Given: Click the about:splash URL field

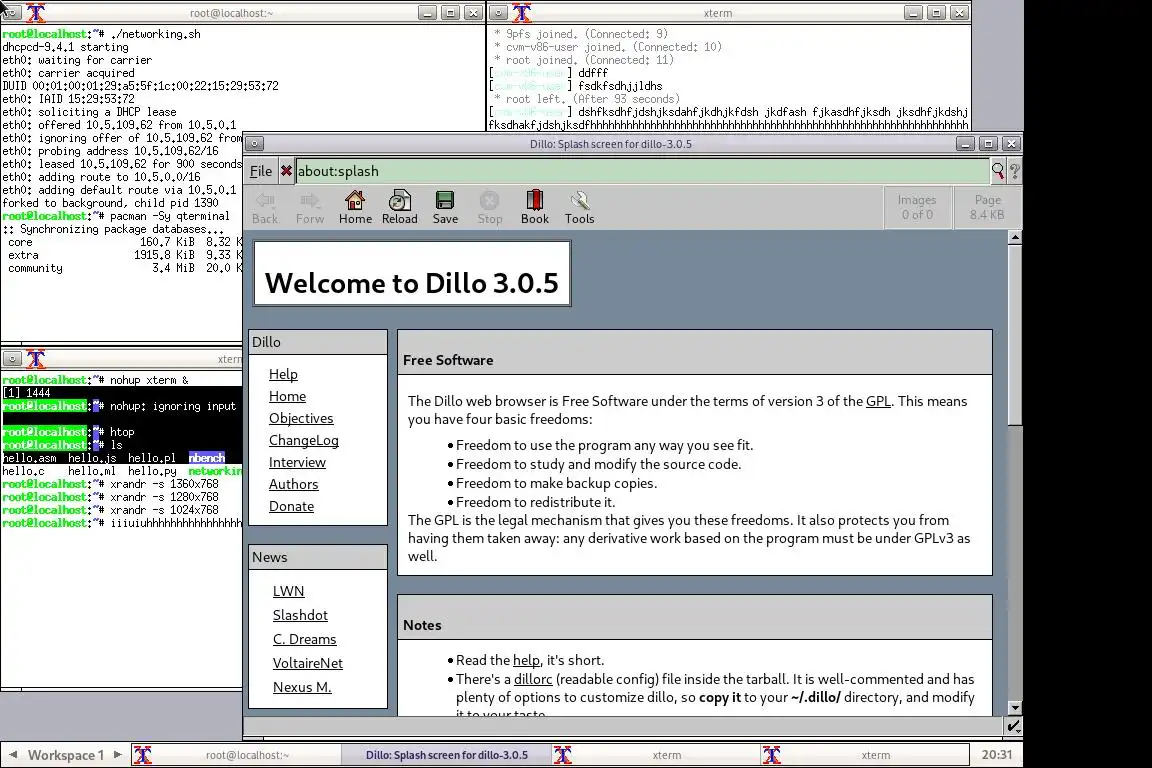Looking at the screenshot, I should [641, 171].
